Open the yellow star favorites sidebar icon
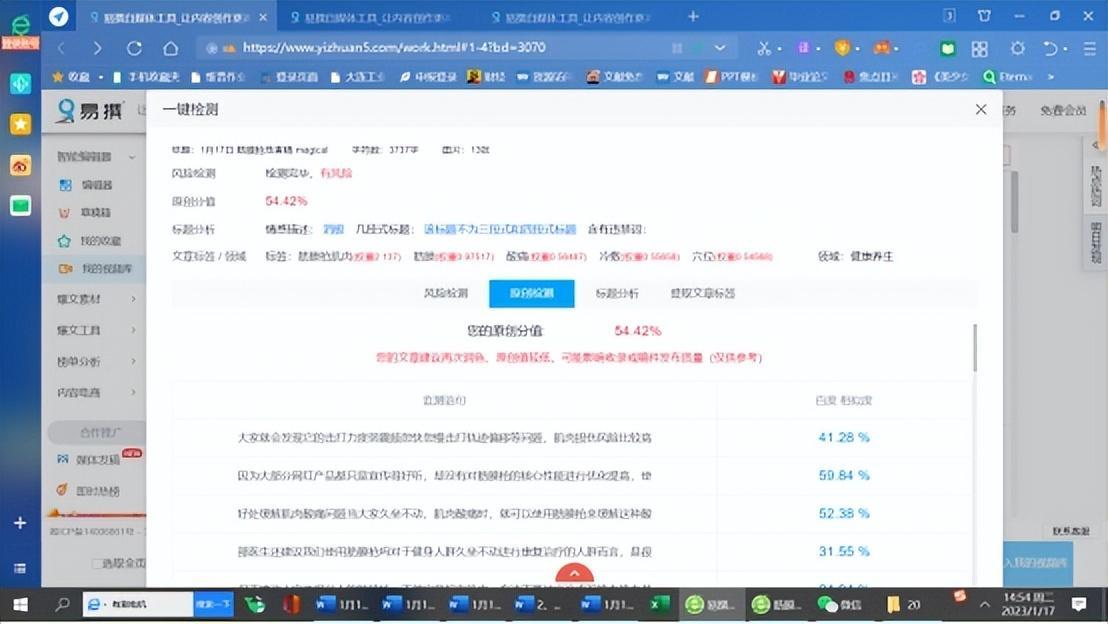 [x=20, y=124]
